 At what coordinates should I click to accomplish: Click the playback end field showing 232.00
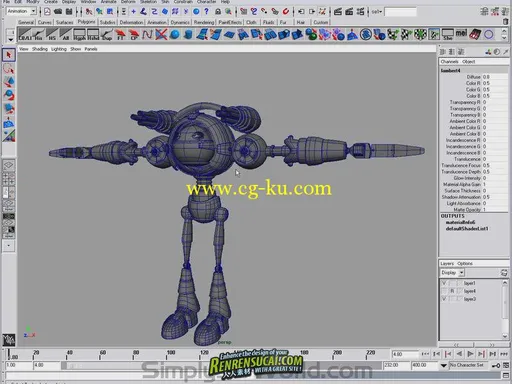(396, 366)
